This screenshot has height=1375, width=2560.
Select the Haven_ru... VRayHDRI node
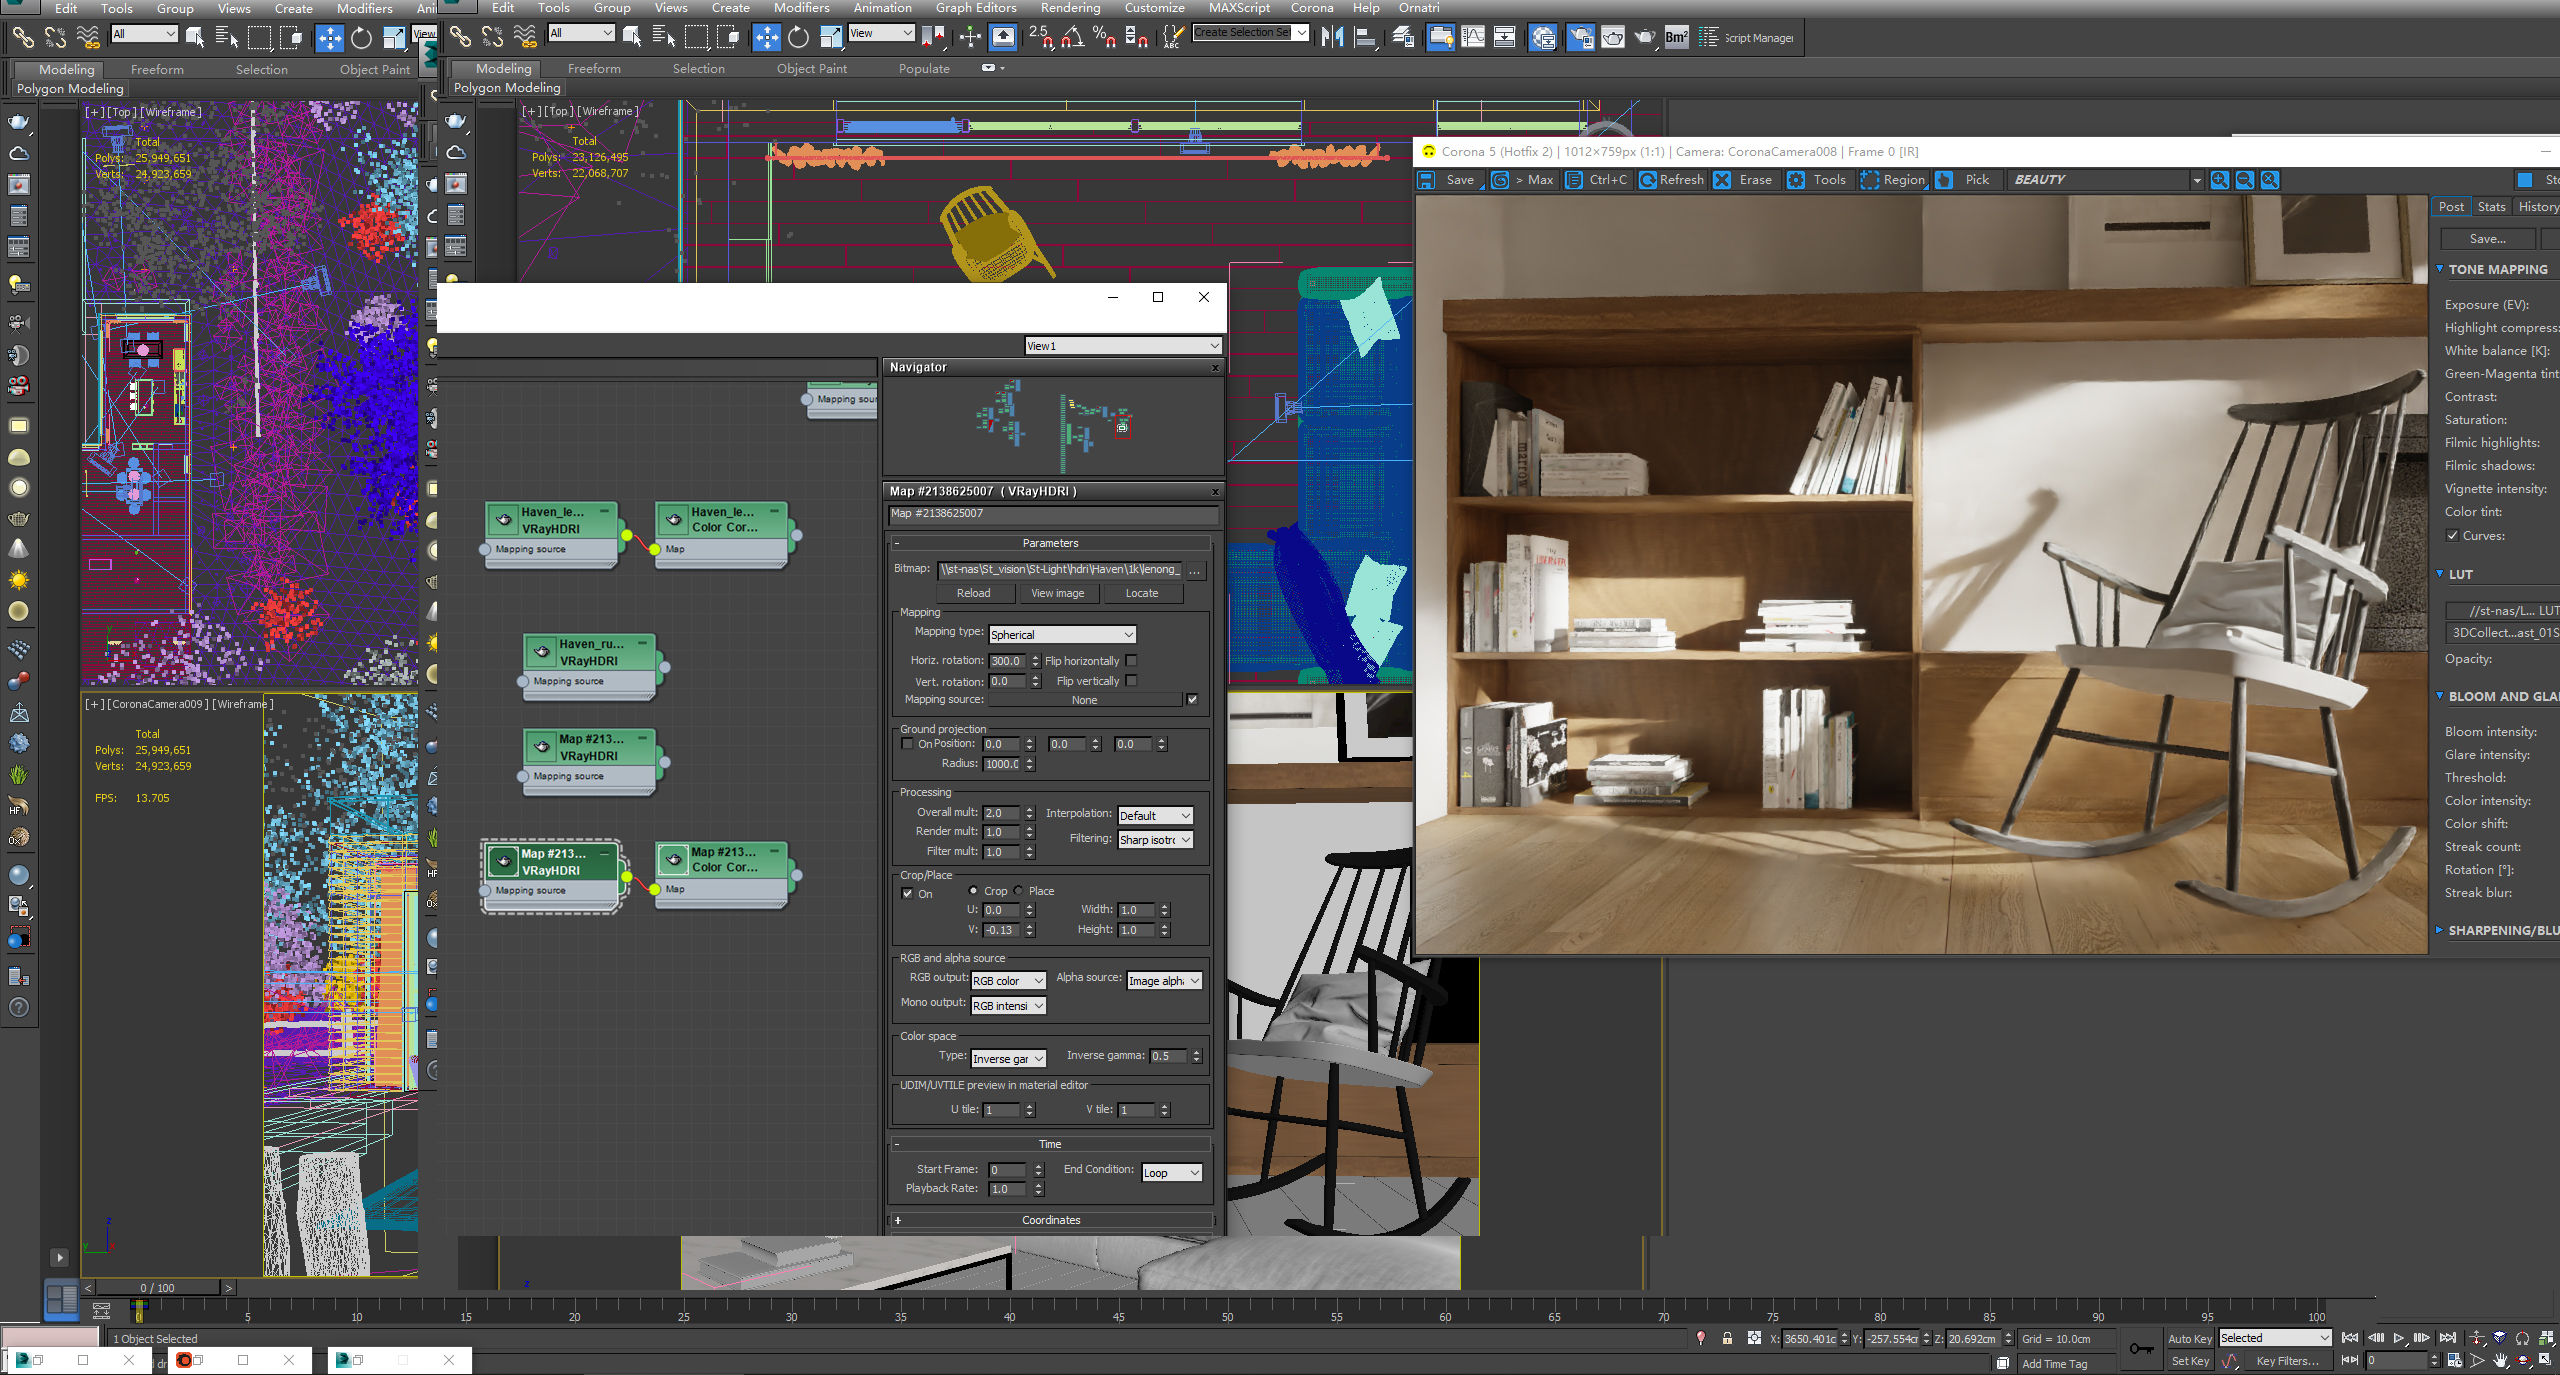589,666
